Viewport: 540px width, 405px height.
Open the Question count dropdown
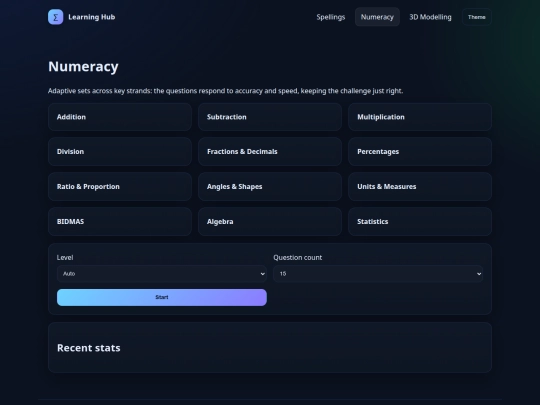click(x=378, y=274)
